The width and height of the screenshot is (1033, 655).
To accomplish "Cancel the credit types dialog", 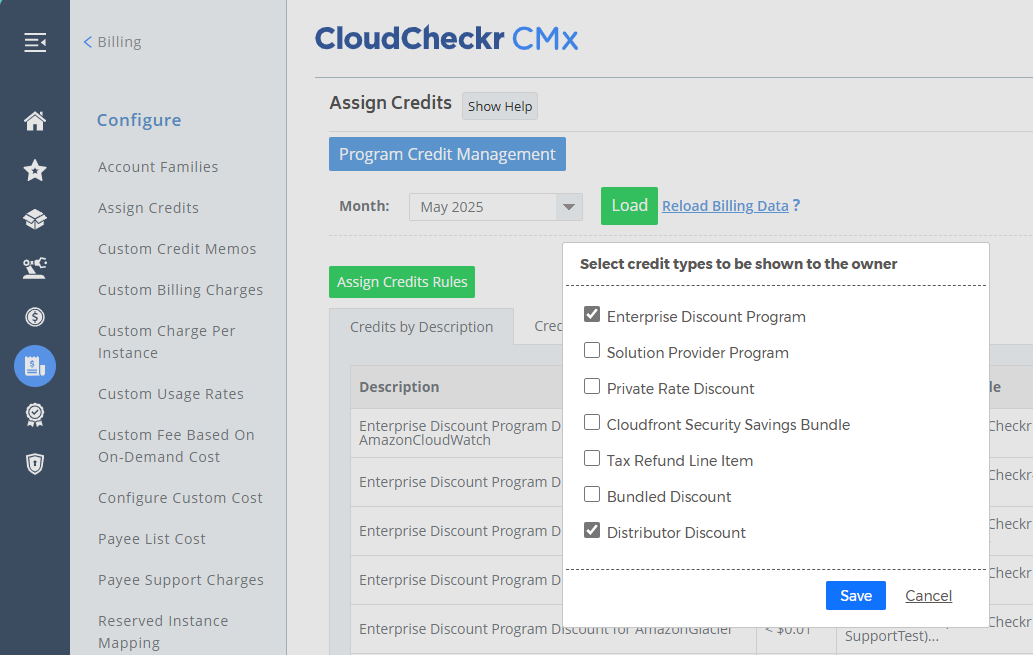I will (x=928, y=596).
